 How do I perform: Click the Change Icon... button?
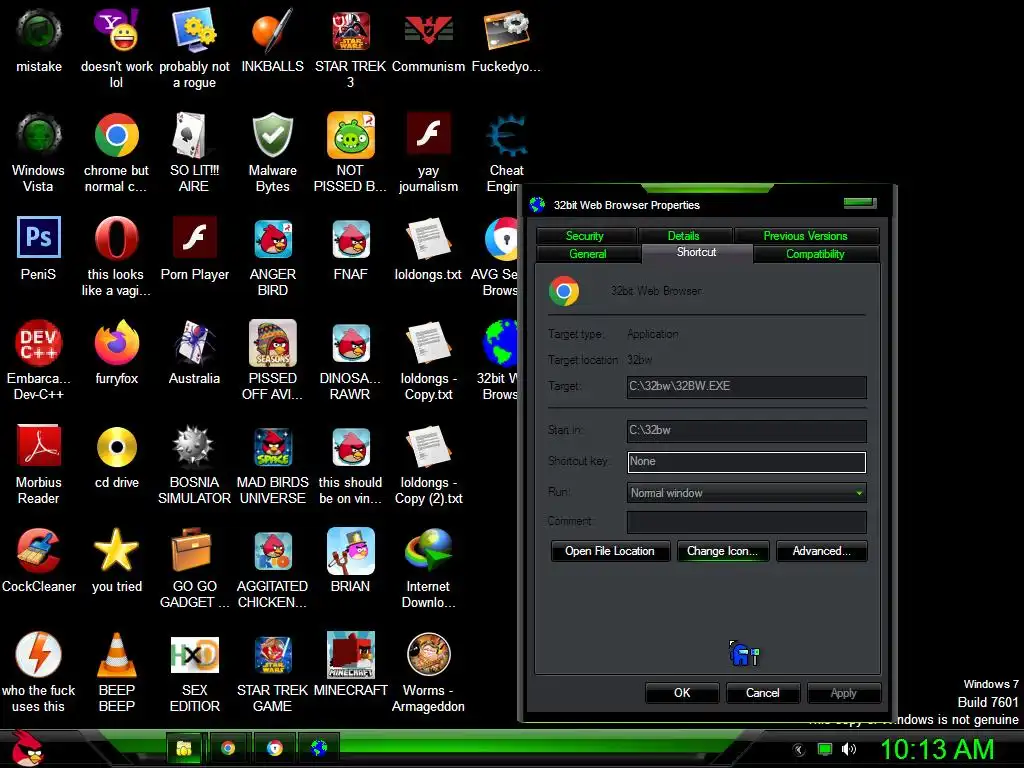point(723,551)
